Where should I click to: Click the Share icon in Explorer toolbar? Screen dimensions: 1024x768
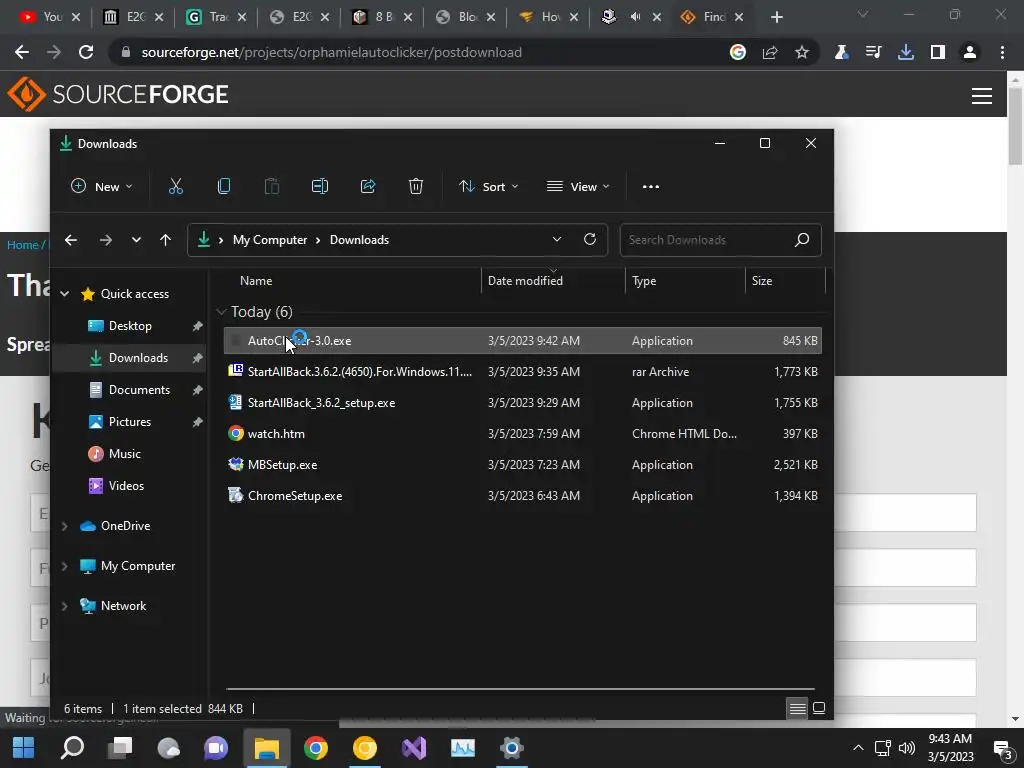tap(368, 187)
